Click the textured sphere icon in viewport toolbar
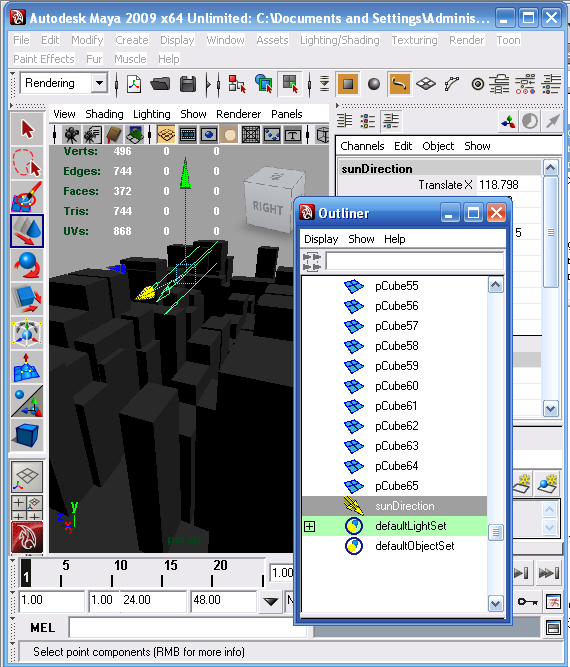 click(230, 136)
